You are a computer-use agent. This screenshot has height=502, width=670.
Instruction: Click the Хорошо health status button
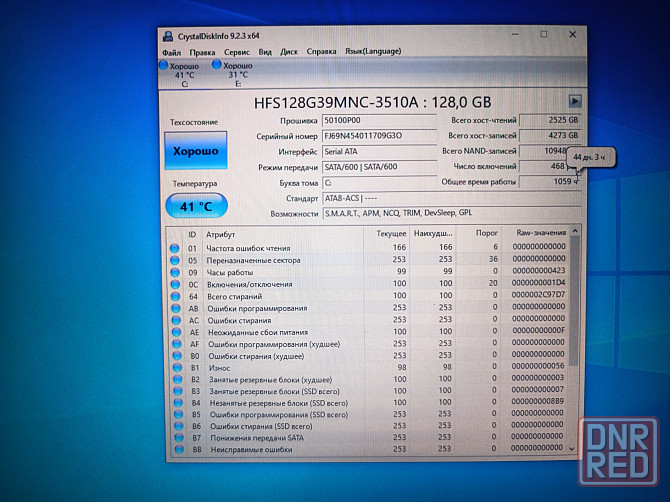pyautogui.click(x=196, y=151)
